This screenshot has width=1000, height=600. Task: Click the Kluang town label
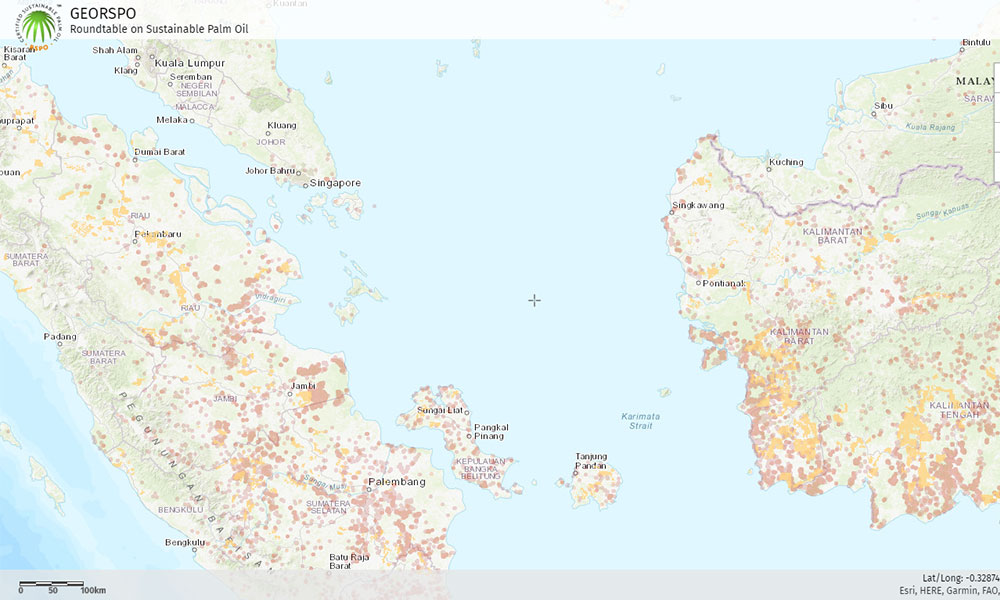(282, 125)
